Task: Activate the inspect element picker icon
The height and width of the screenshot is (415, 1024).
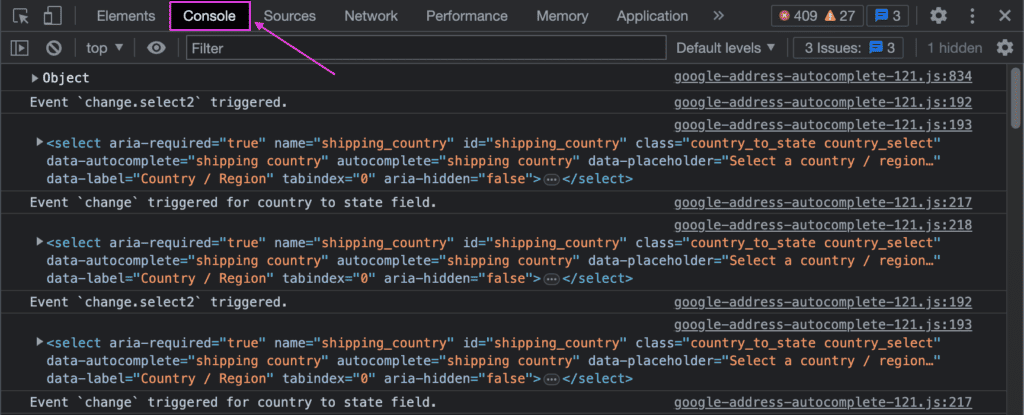Action: (x=21, y=16)
